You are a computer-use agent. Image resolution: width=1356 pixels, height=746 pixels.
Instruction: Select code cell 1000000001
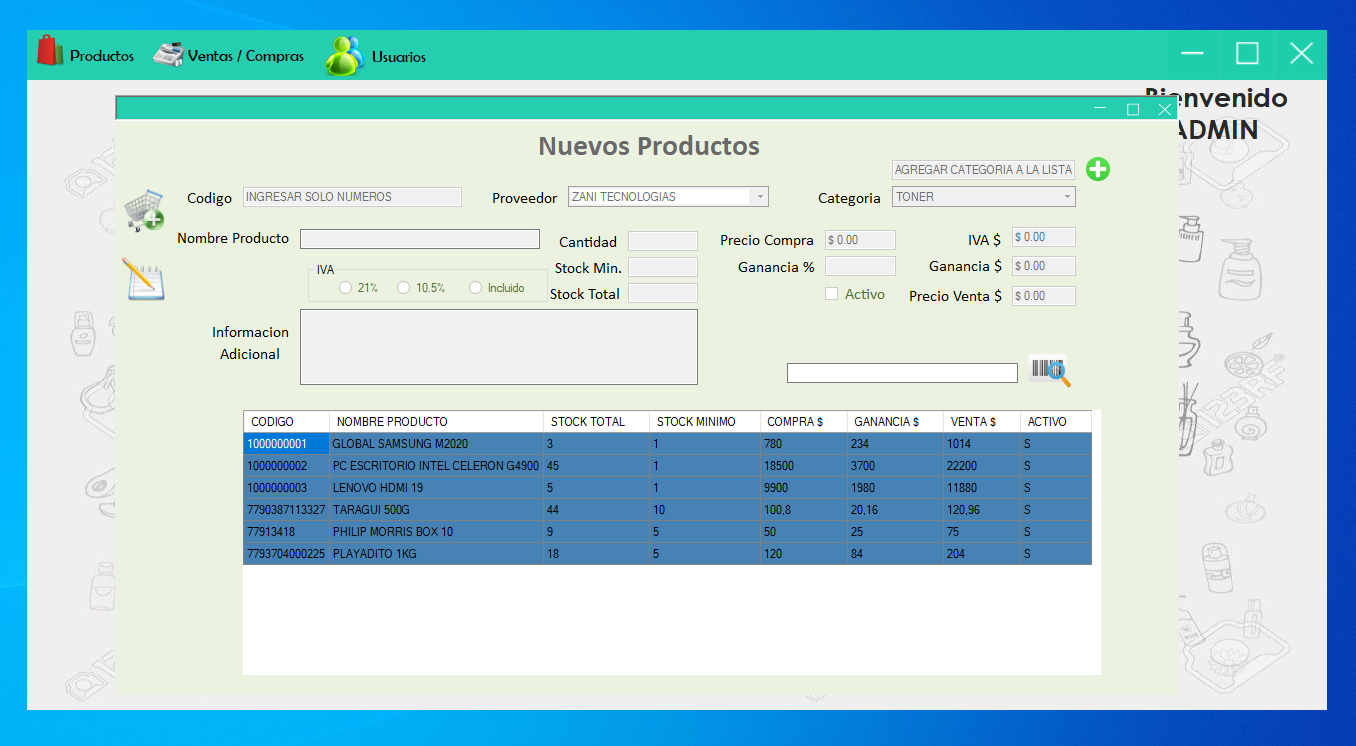286,444
